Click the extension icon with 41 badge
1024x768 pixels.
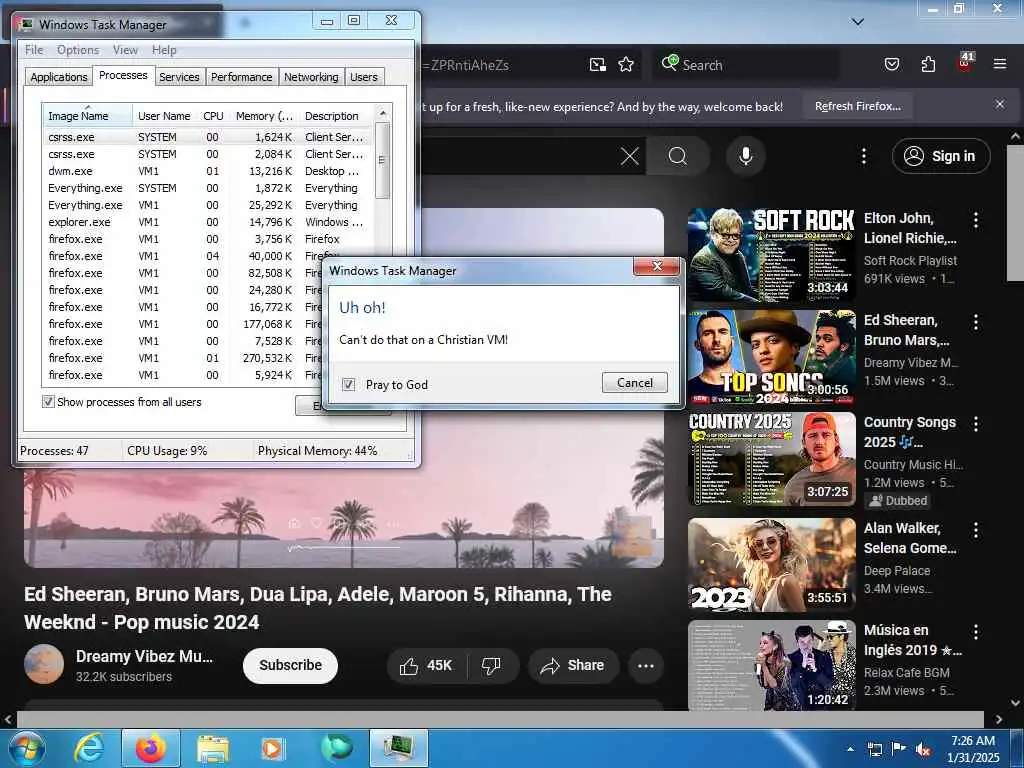click(965, 63)
